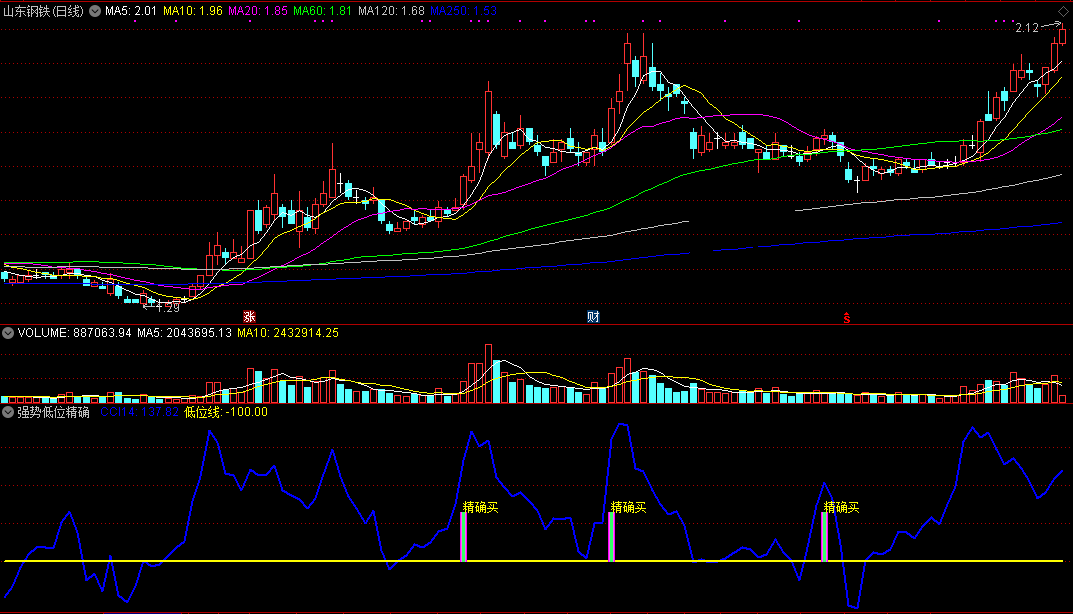Open dropdown beside 山东钢铁(日线) title
The image size is (1073, 614).
pyautogui.click(x=95, y=11)
